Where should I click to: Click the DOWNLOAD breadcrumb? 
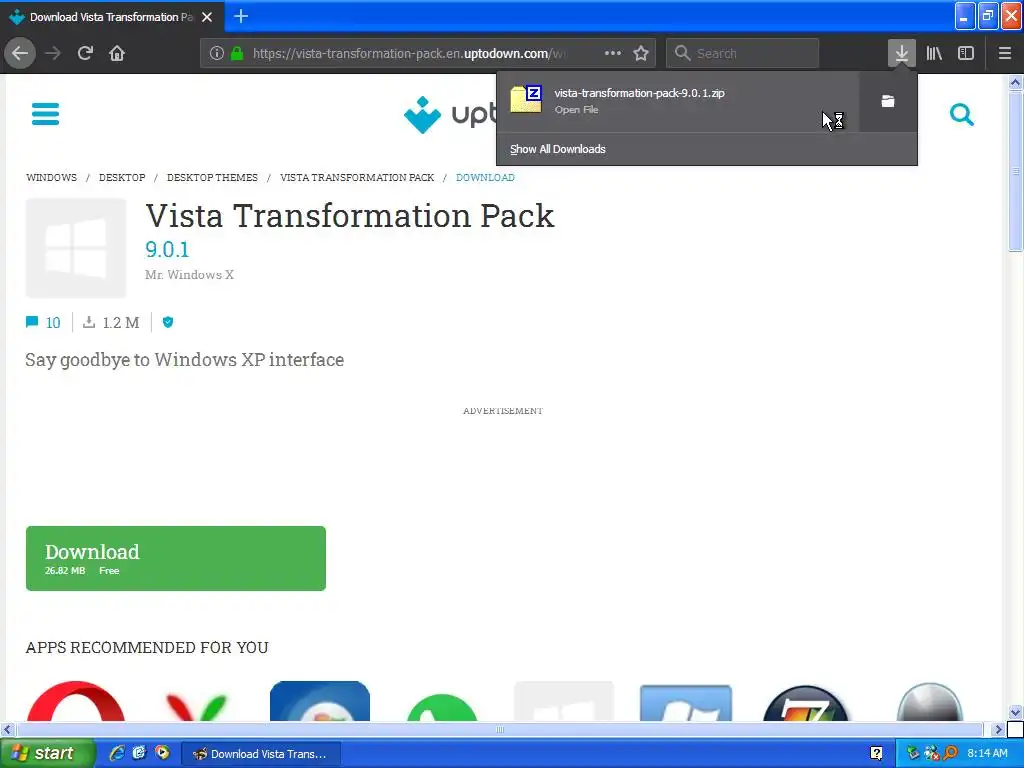pos(485,178)
